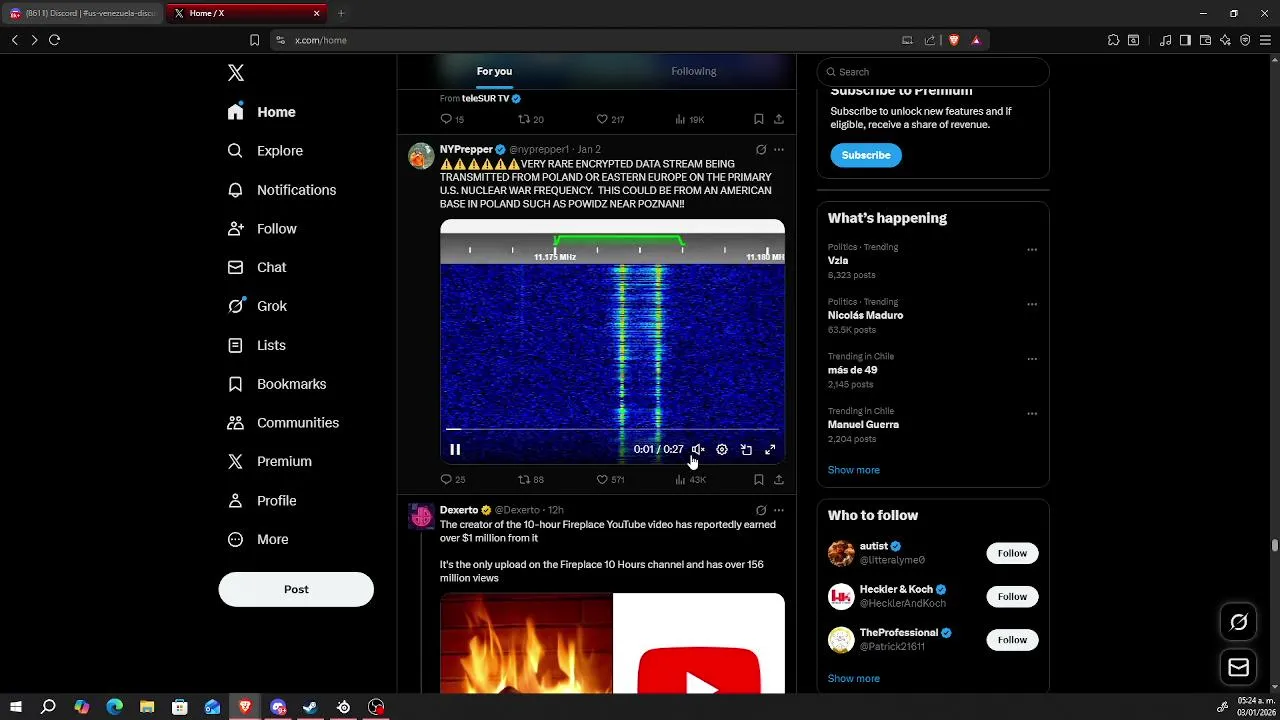Open the messages floating button
Image resolution: width=1280 pixels, height=720 pixels.
pyautogui.click(x=1239, y=667)
